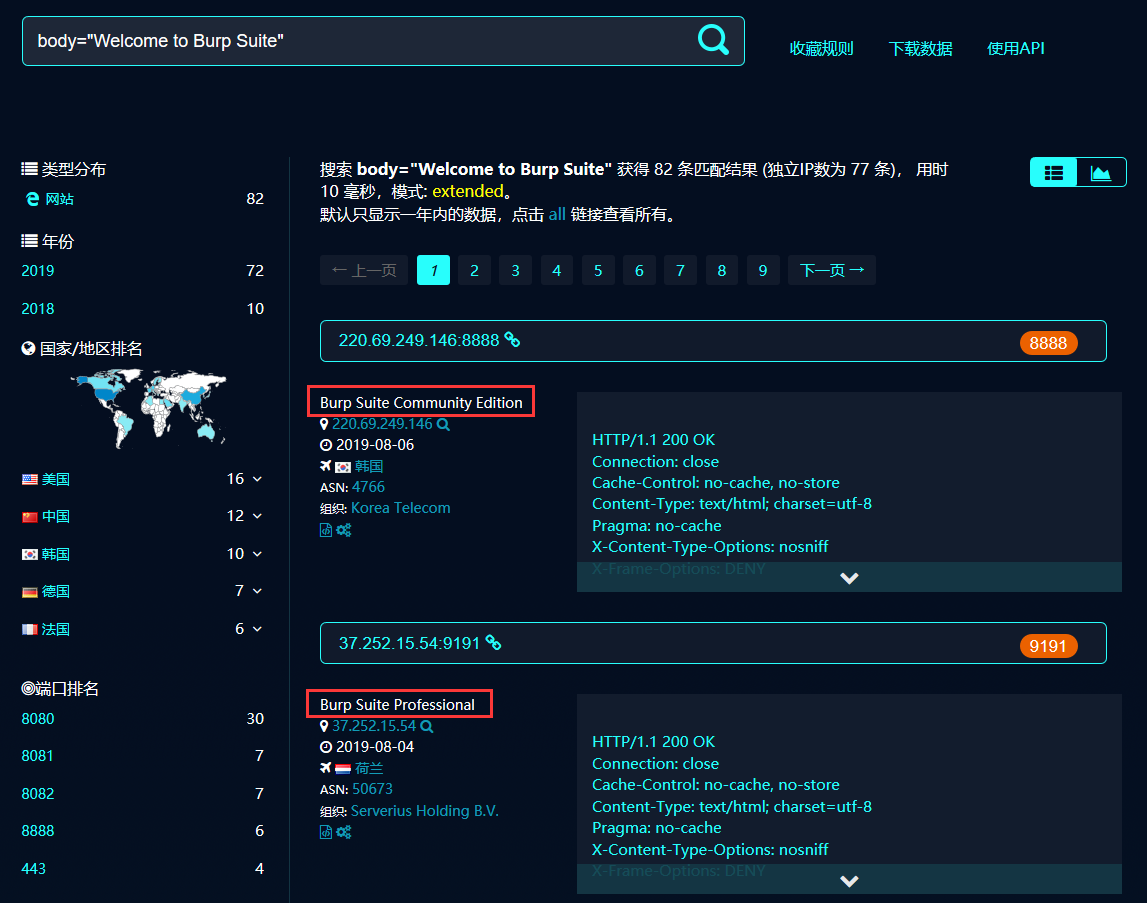
Task: Expand the 中国 country entry
Action: (x=257, y=517)
